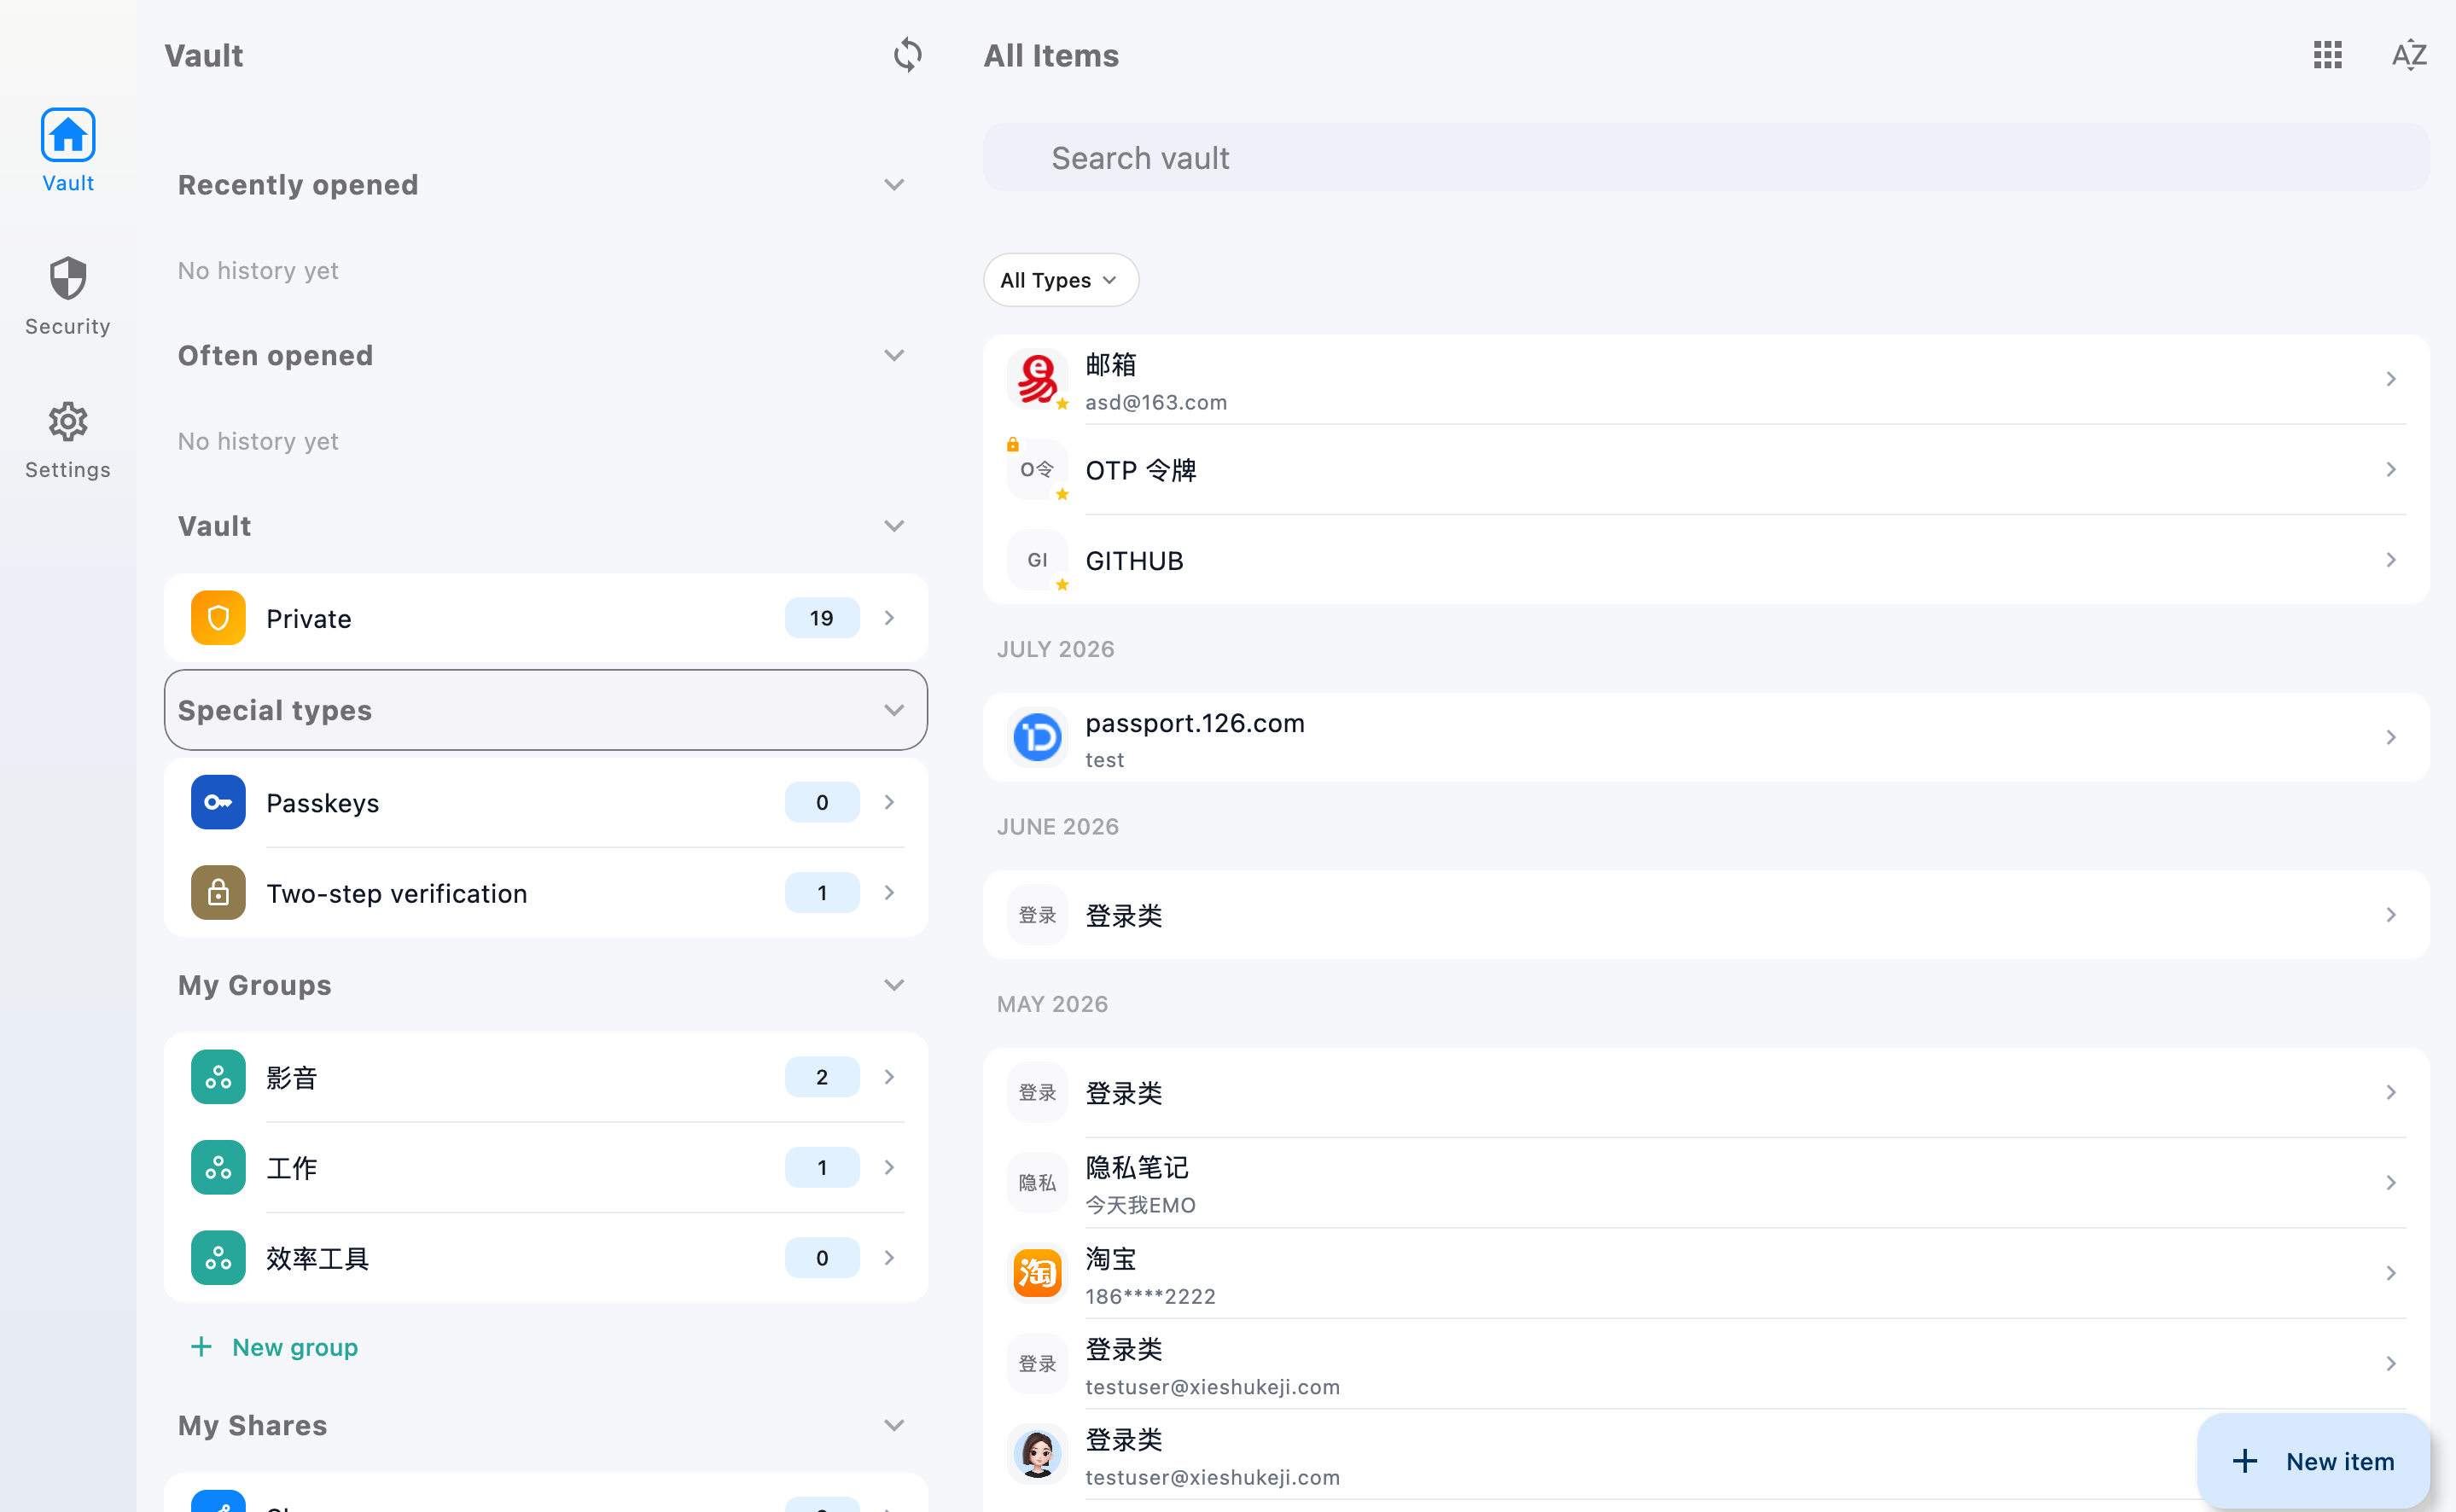Click the New group link
Screen dimensions: 2456x1512
[x=274, y=1347]
